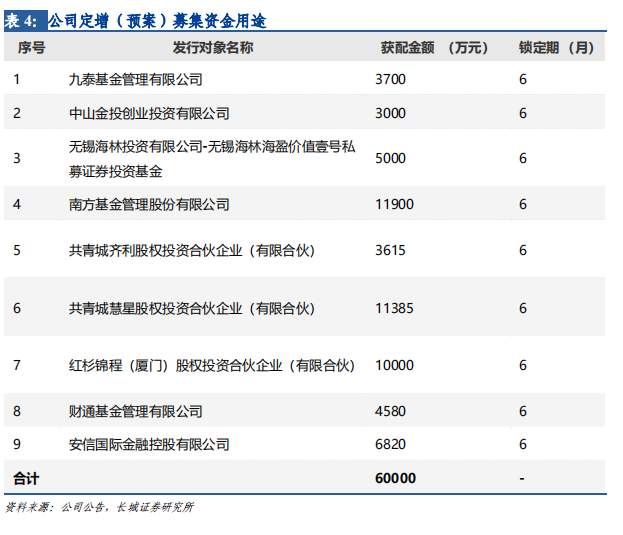623x535 pixels.
Task: Select the 锁定期（月） column header
Action: tap(556, 48)
